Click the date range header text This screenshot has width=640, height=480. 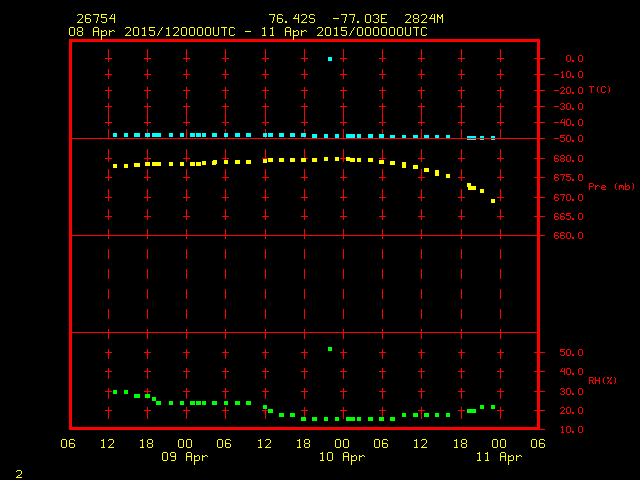point(248,32)
